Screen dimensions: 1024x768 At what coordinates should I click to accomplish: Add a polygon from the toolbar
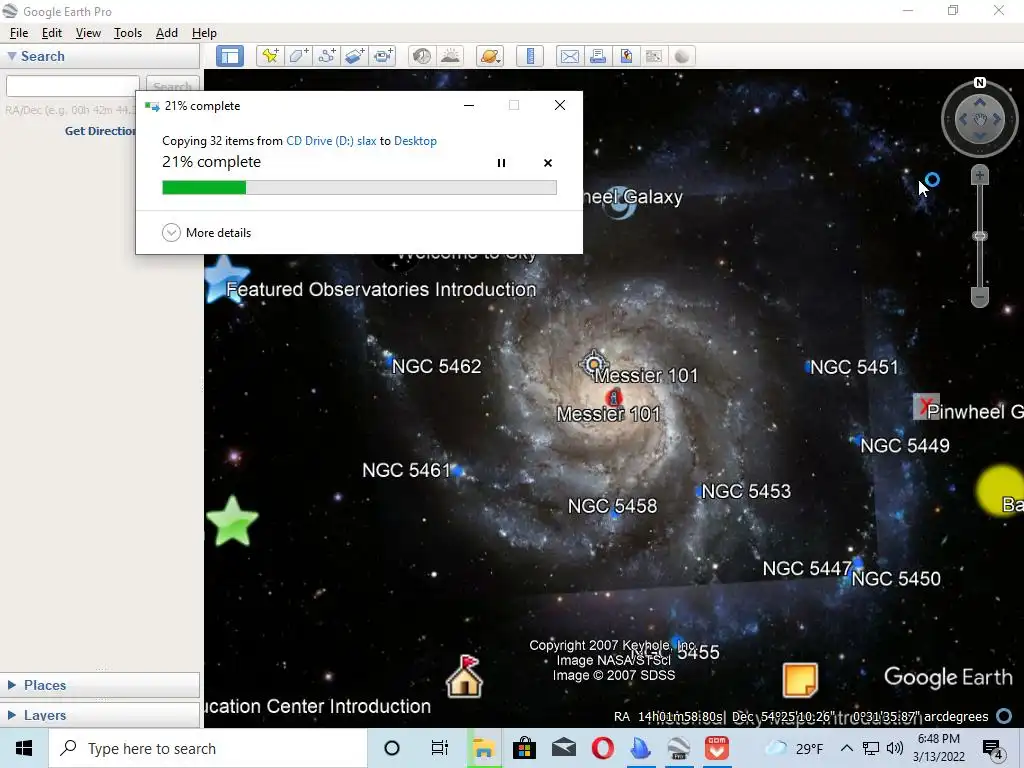coord(298,56)
